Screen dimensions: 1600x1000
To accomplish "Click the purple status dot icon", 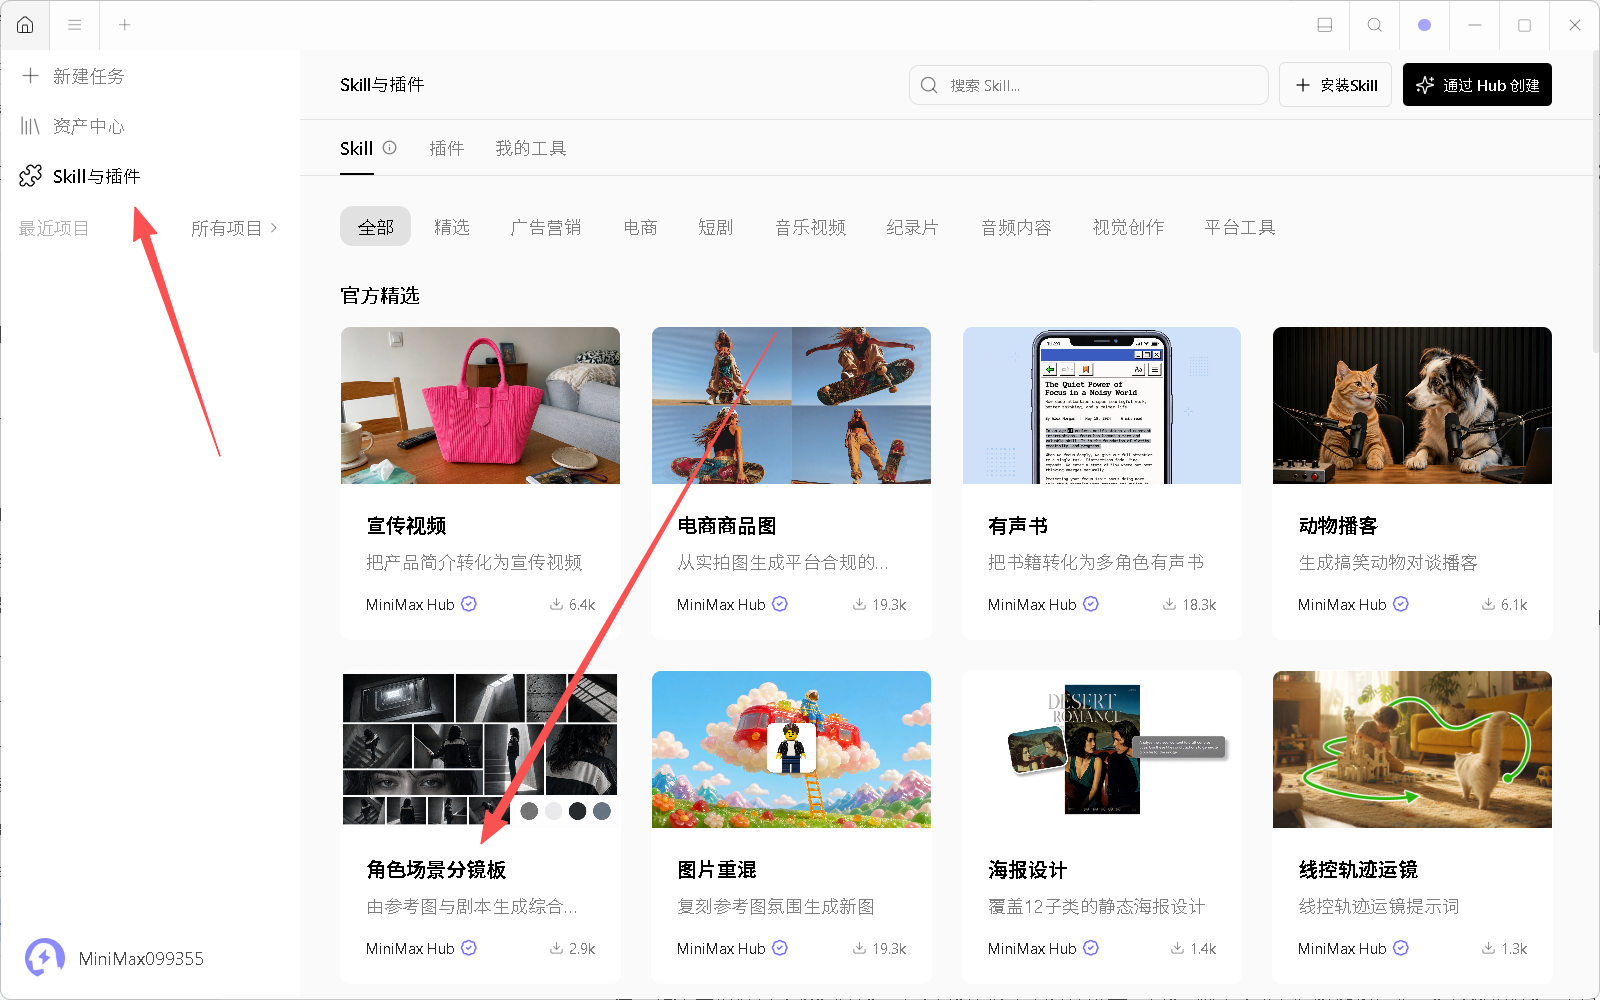I will 1425,25.
